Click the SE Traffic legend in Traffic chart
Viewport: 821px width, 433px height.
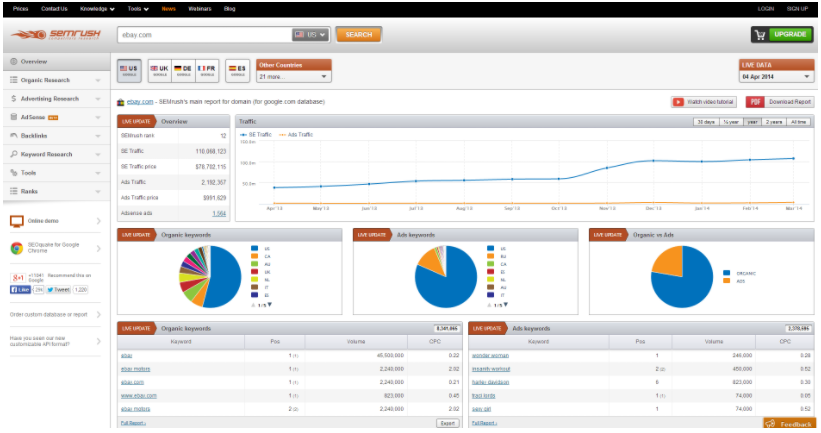point(256,135)
